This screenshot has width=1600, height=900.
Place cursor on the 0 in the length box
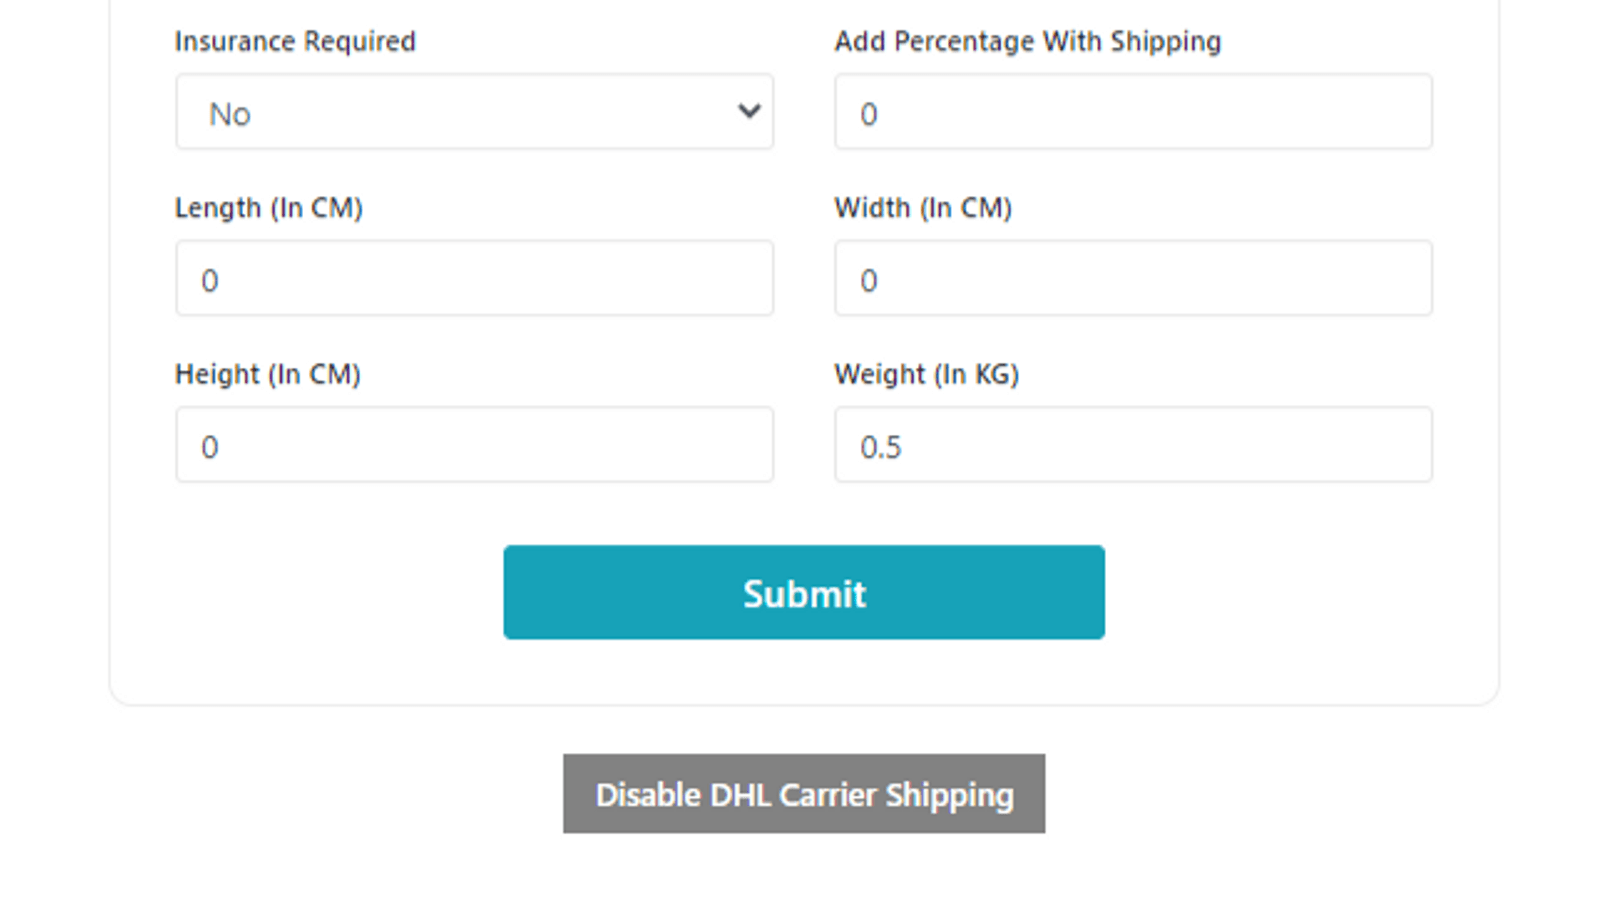tap(210, 281)
